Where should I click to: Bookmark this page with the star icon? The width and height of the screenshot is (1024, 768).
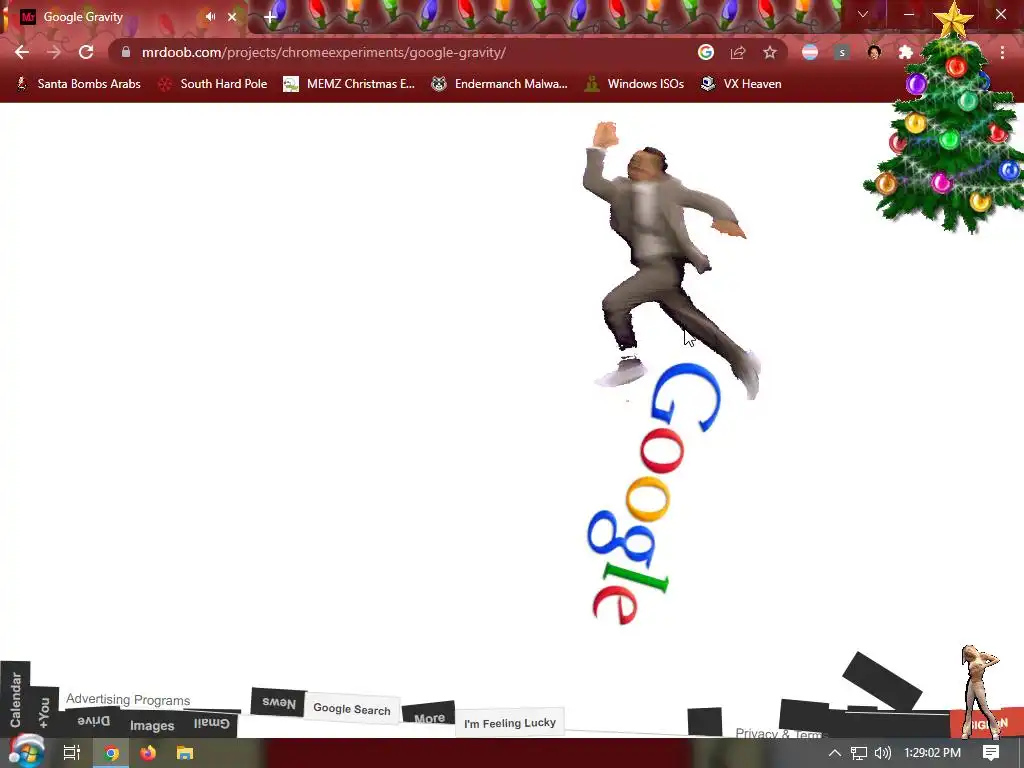[x=770, y=52]
